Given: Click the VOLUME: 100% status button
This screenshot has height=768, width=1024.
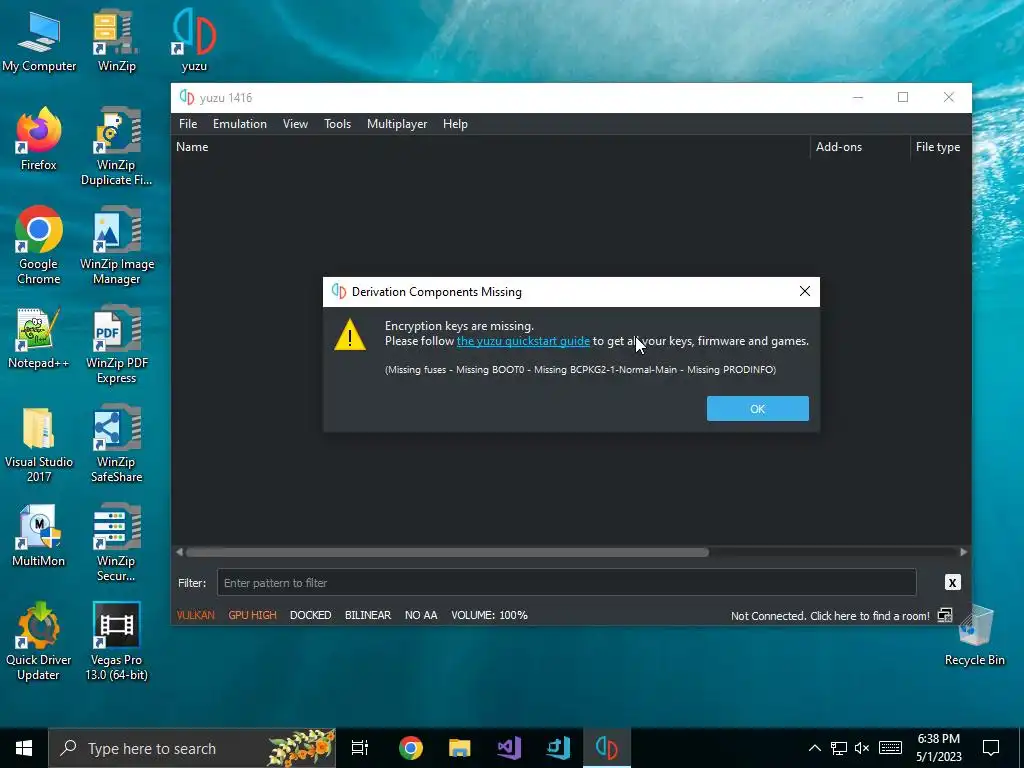Looking at the screenshot, I should tap(489, 615).
